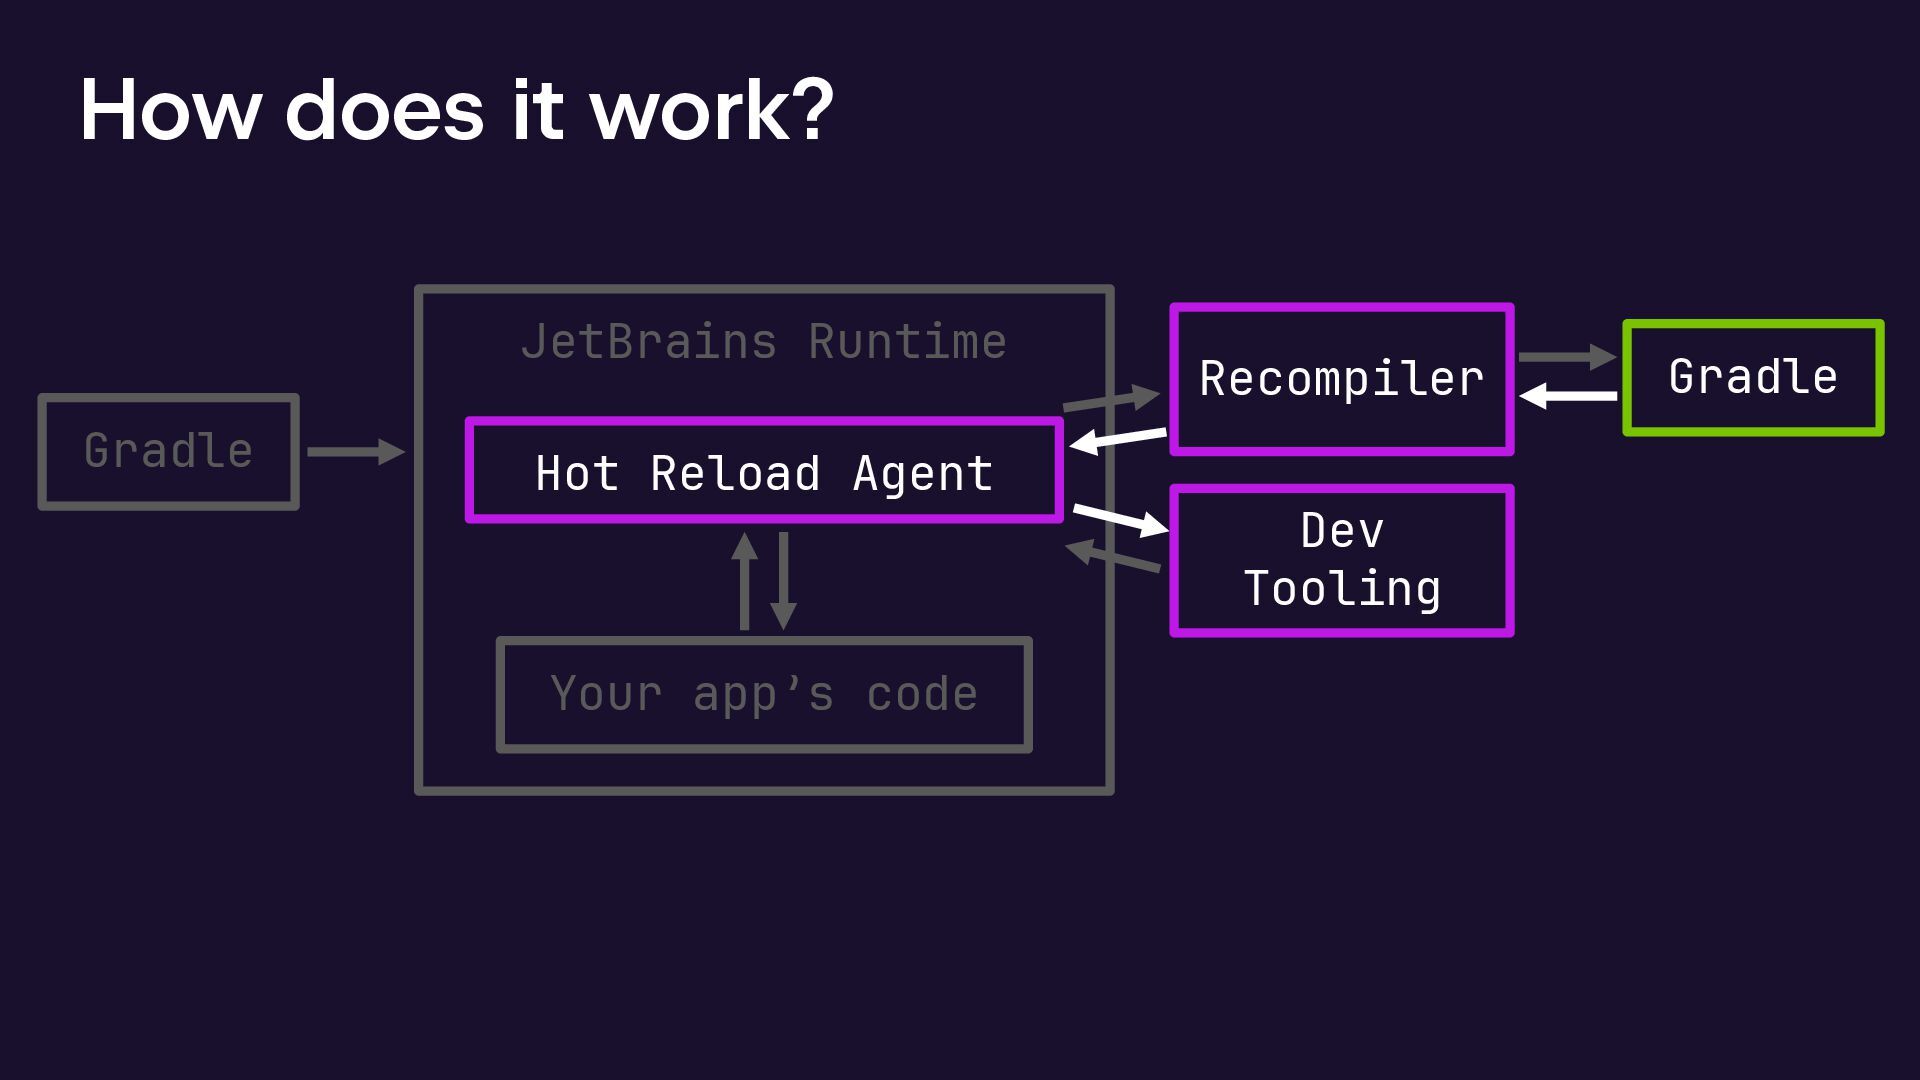Click arrow from left Gradle to Runtime
Screen dimensions: 1920x1080
[355, 452]
